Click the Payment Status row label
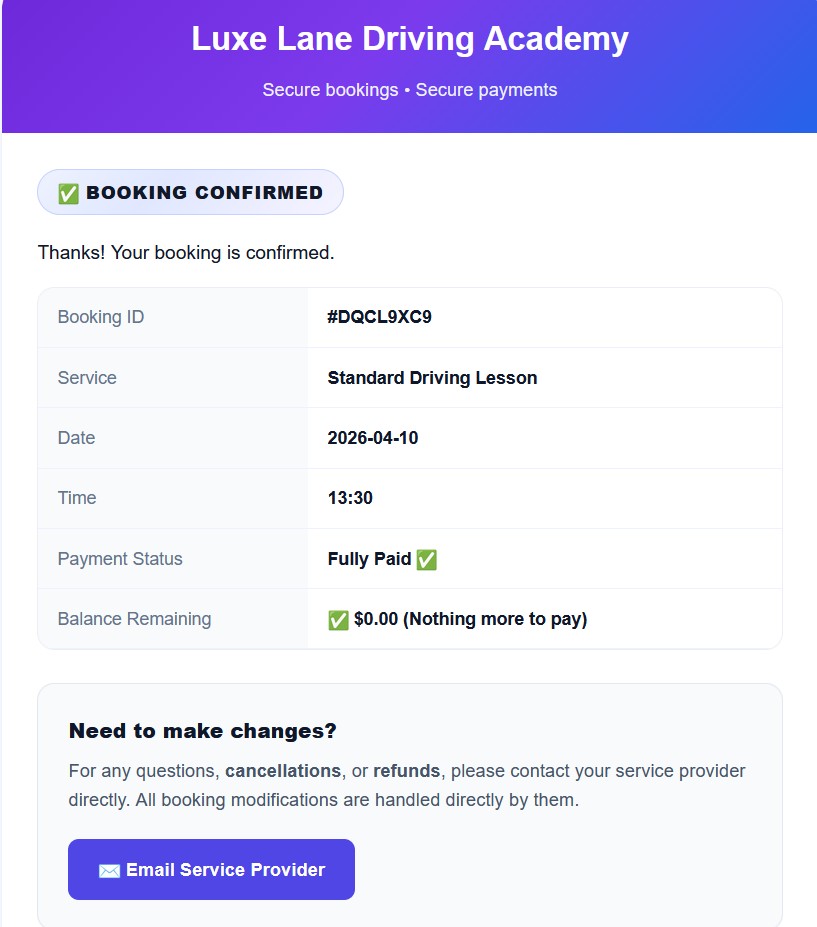This screenshot has width=817, height=927. coord(121,559)
